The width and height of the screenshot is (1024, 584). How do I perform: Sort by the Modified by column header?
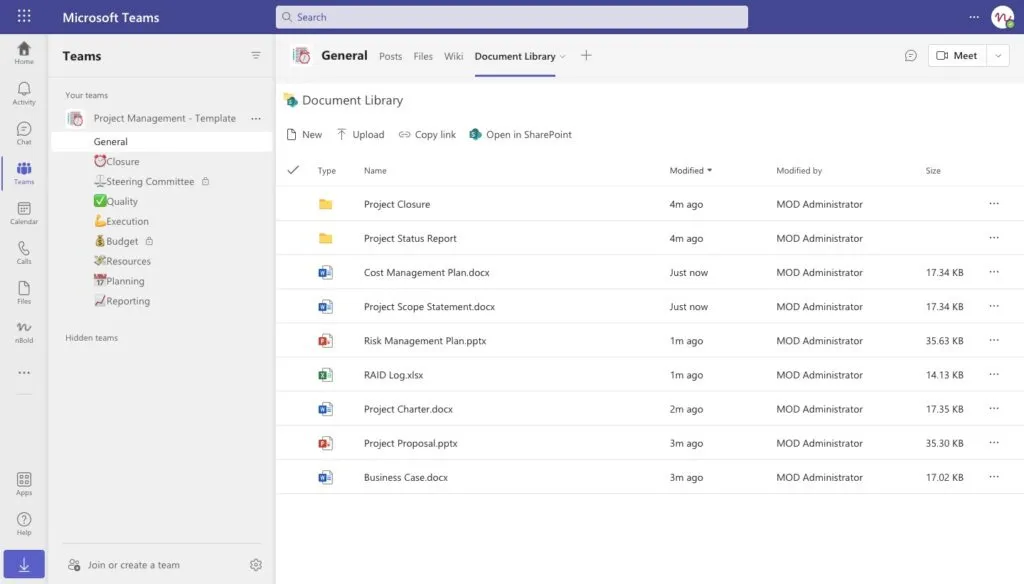coord(799,170)
